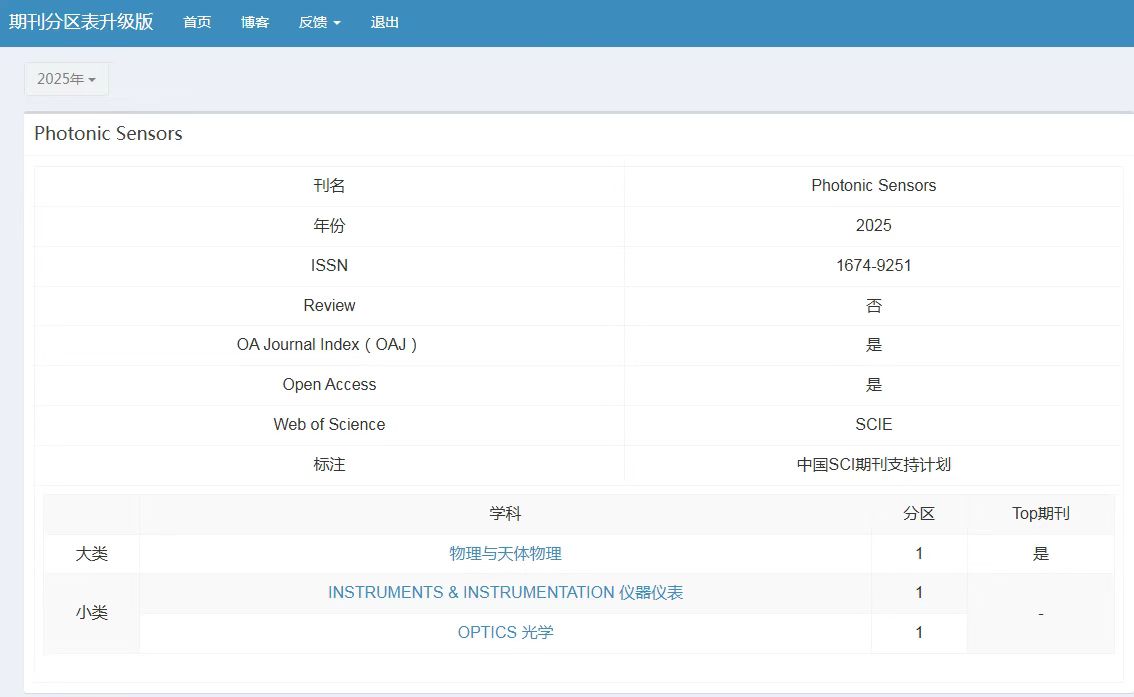Click the Top期刊 column header
The width and height of the screenshot is (1134, 697).
pos(1040,514)
